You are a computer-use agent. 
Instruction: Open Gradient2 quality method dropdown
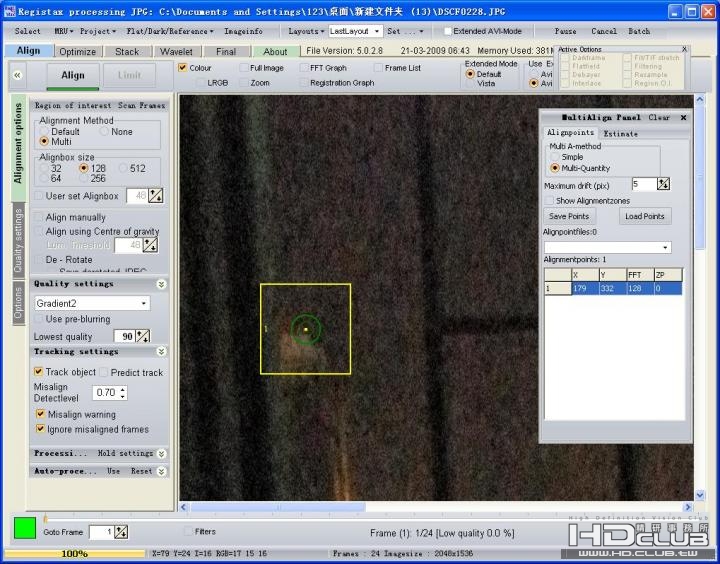144,303
